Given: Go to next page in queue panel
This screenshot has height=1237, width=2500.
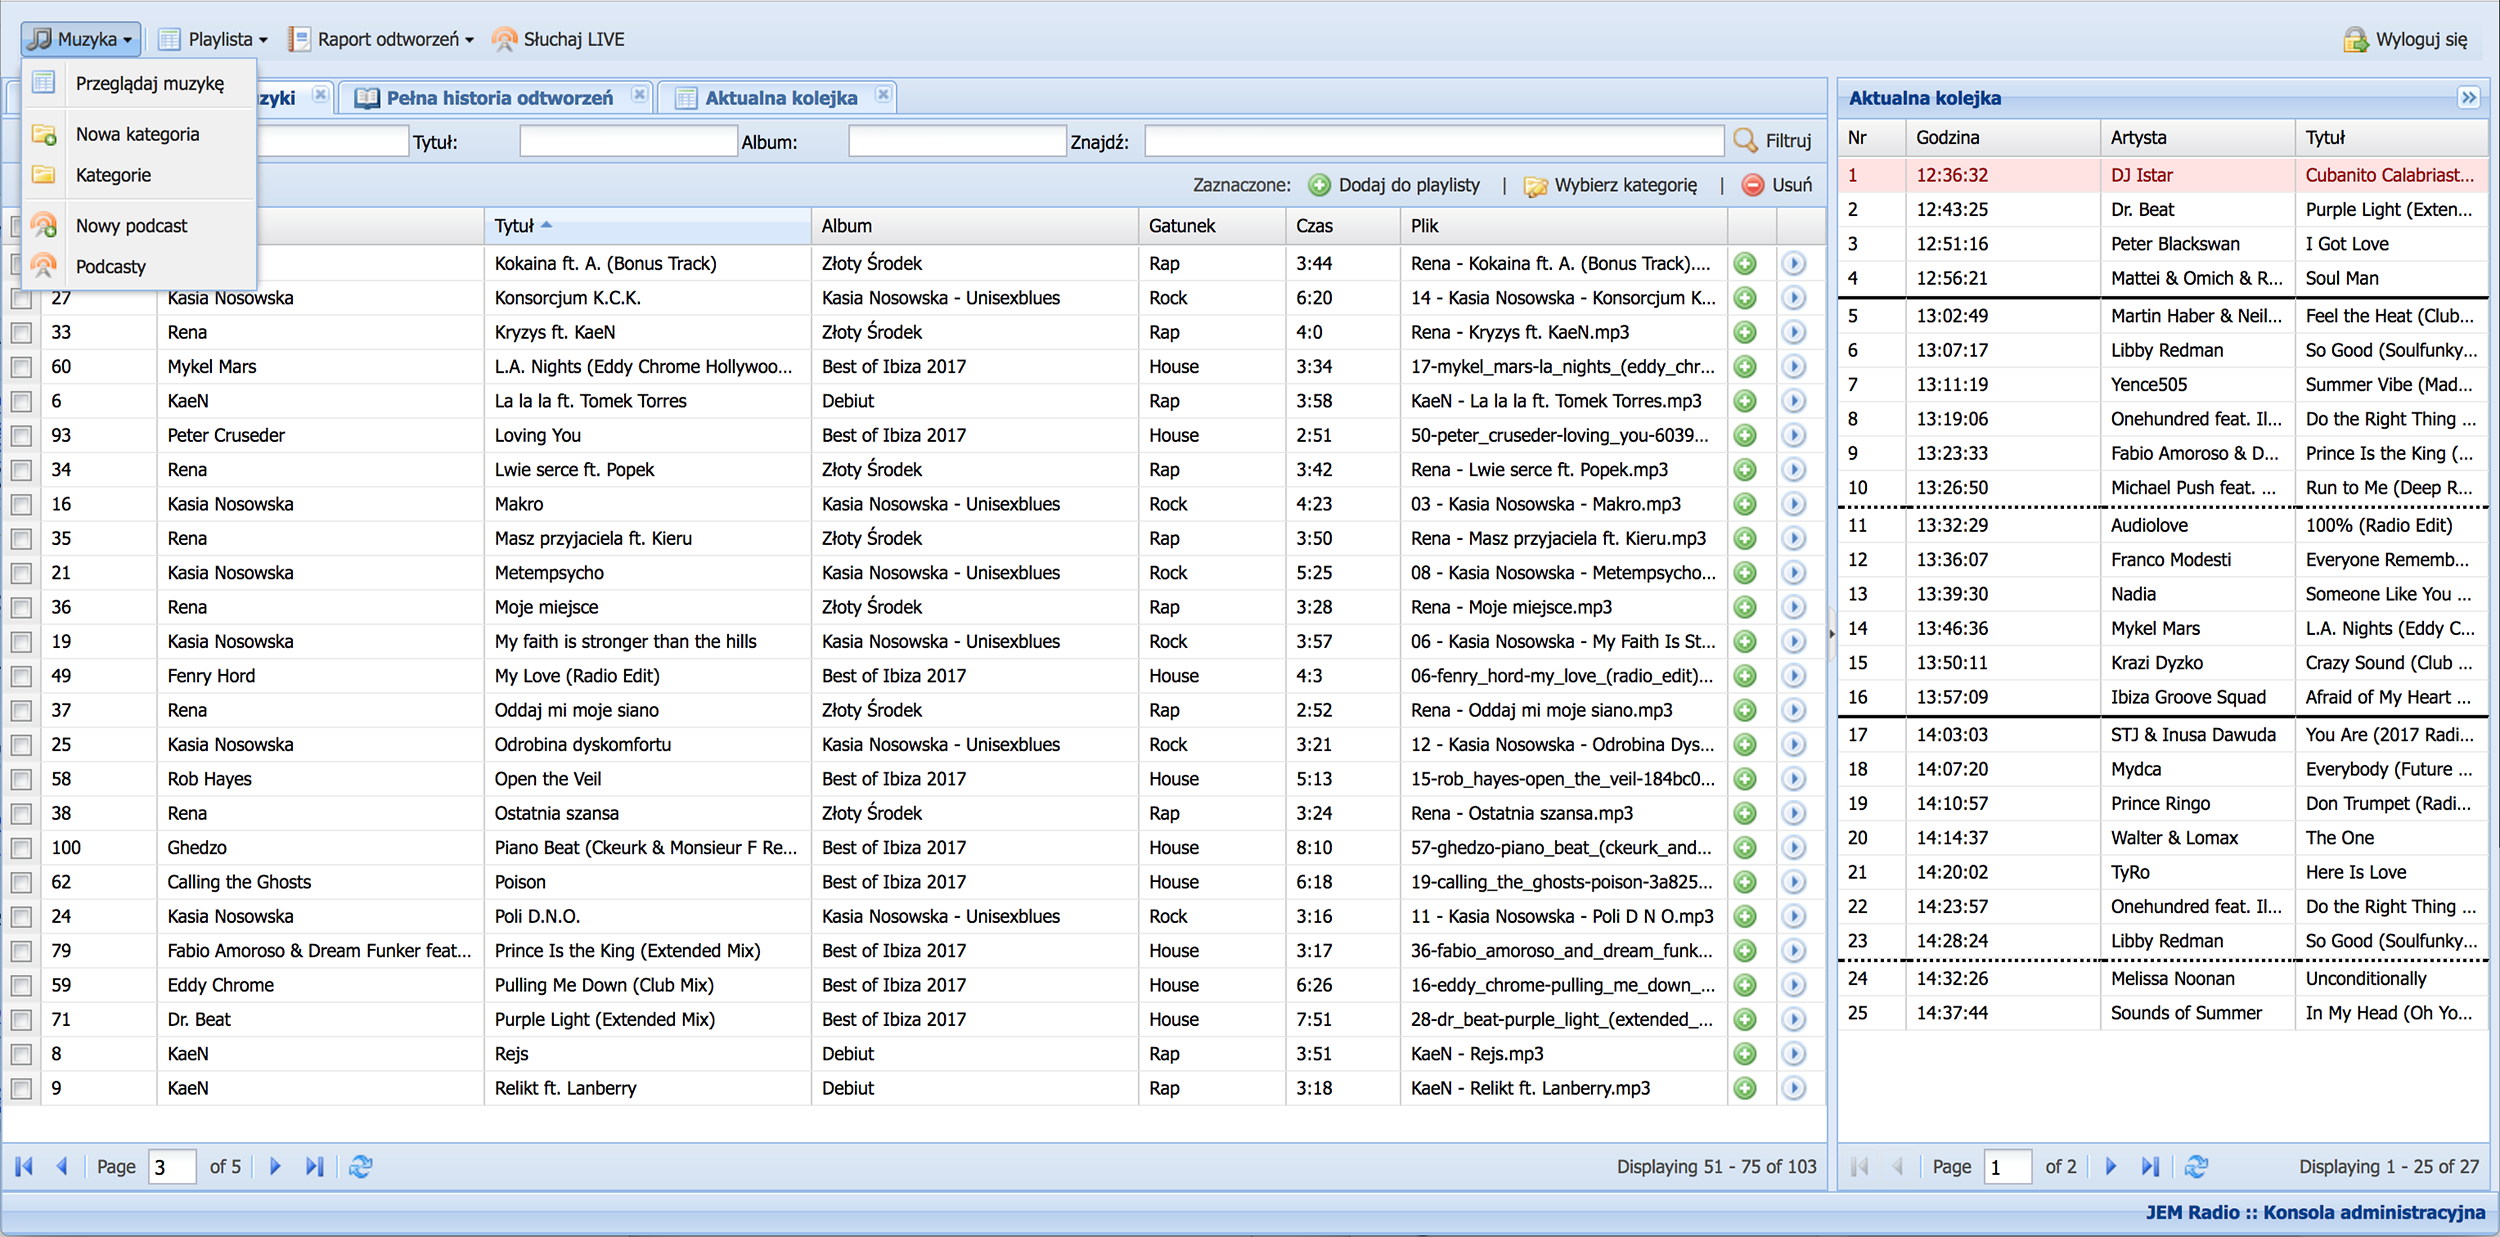Looking at the screenshot, I should point(2111,1166).
